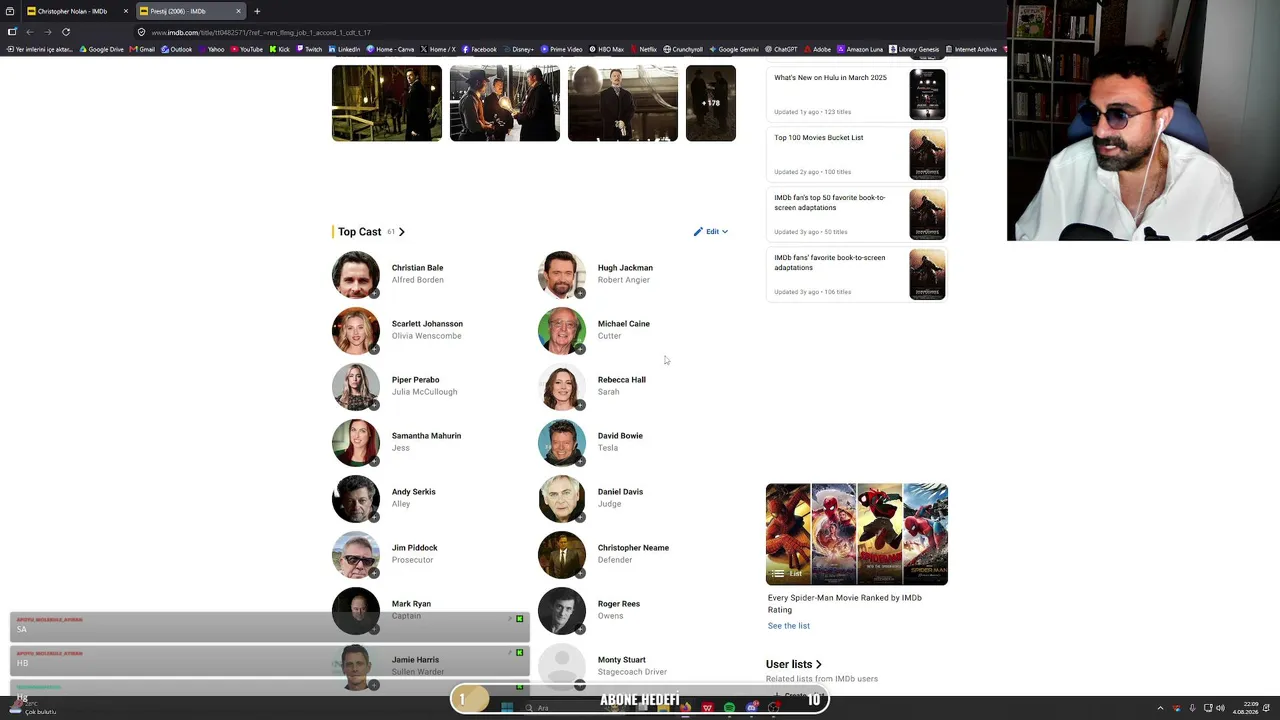Open the Spider-Man movies list poster collage
The height and width of the screenshot is (720, 1280).
click(857, 534)
